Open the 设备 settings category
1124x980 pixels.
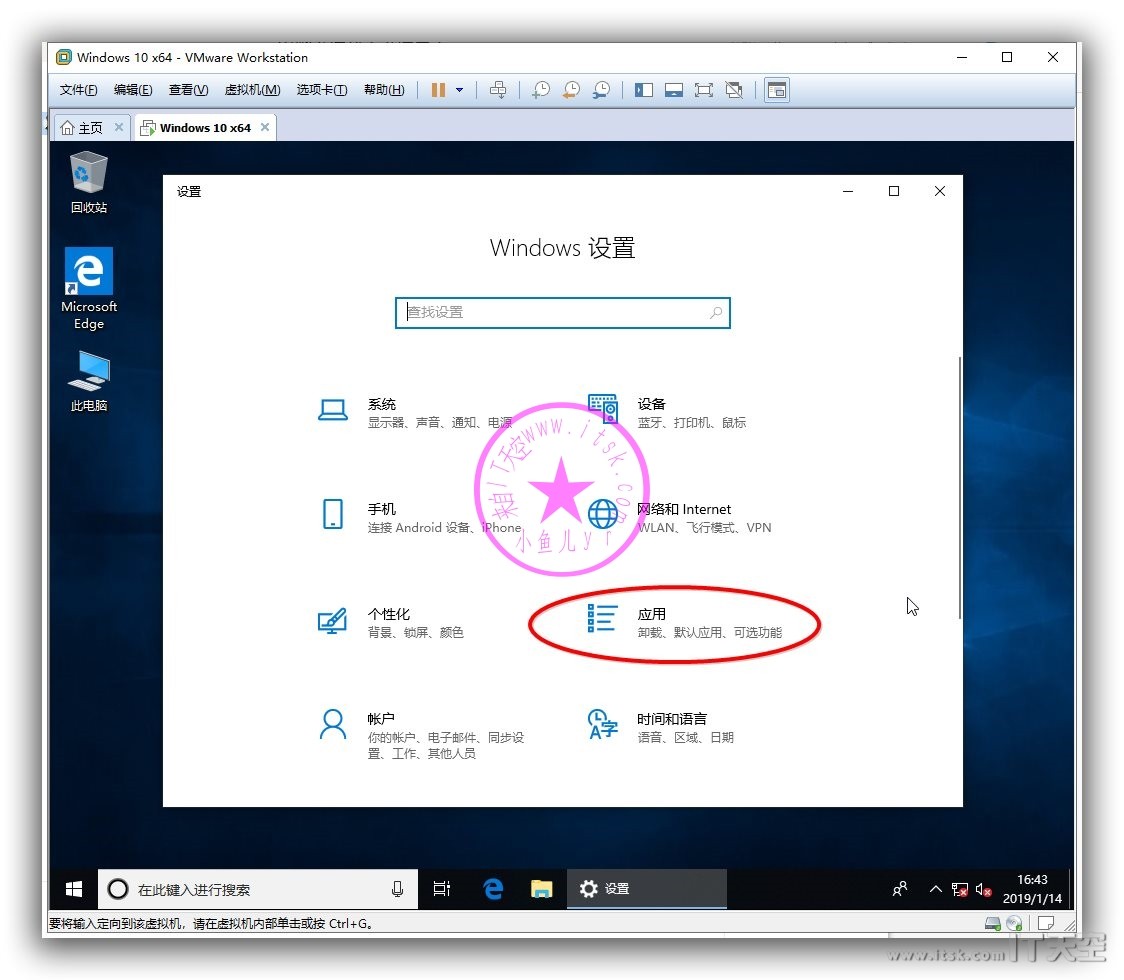667,413
